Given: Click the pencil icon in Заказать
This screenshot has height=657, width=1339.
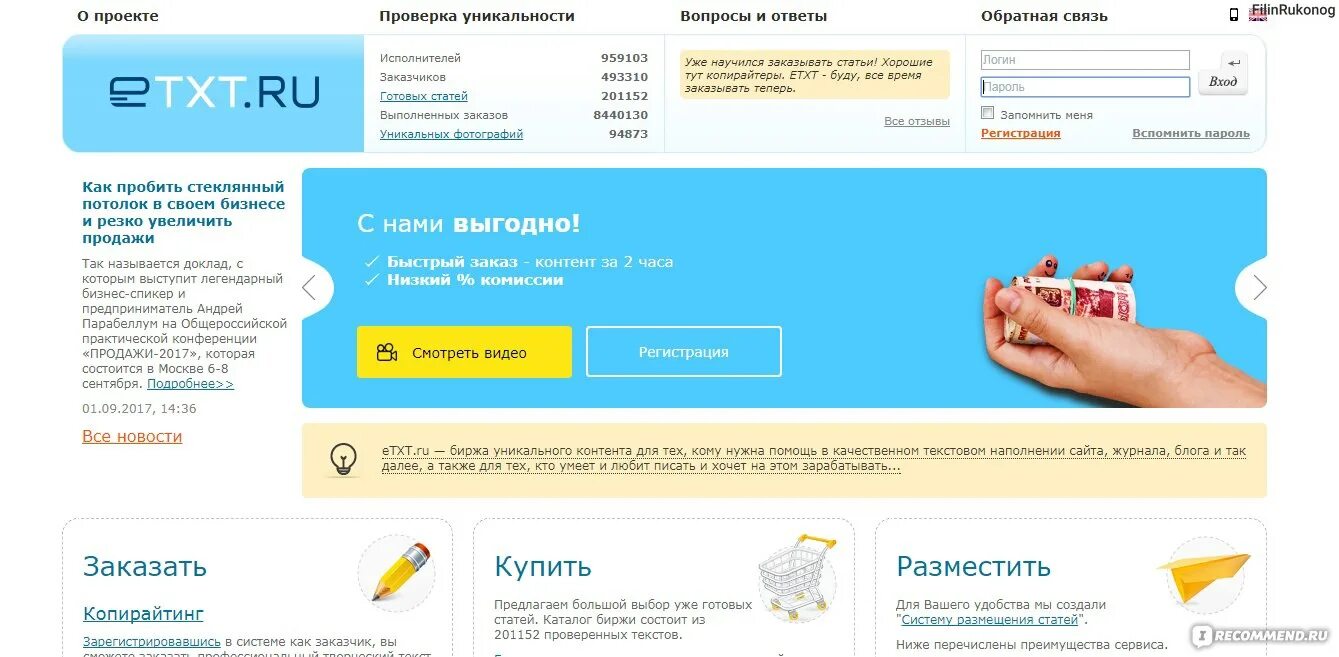Looking at the screenshot, I should point(399,573).
